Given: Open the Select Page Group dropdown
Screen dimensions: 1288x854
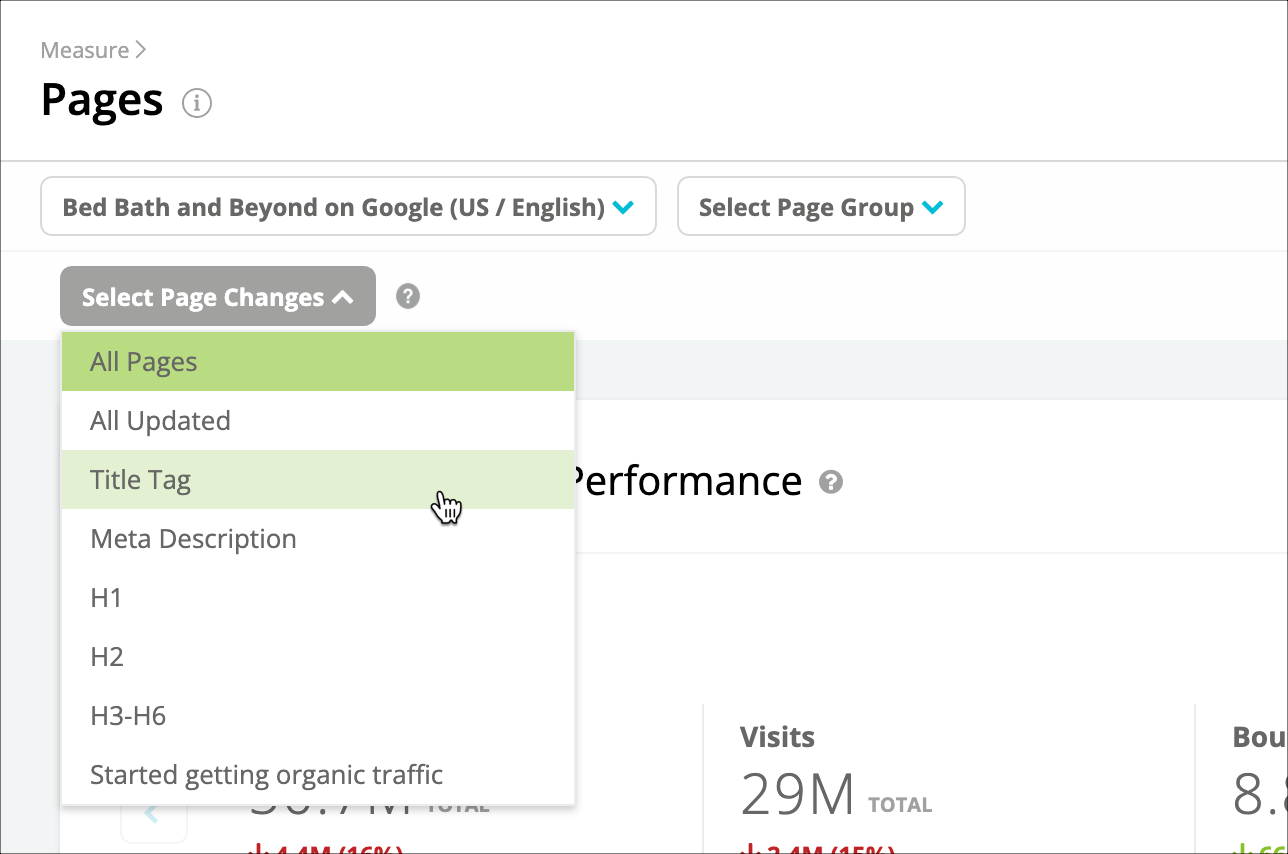Looking at the screenshot, I should [x=821, y=207].
